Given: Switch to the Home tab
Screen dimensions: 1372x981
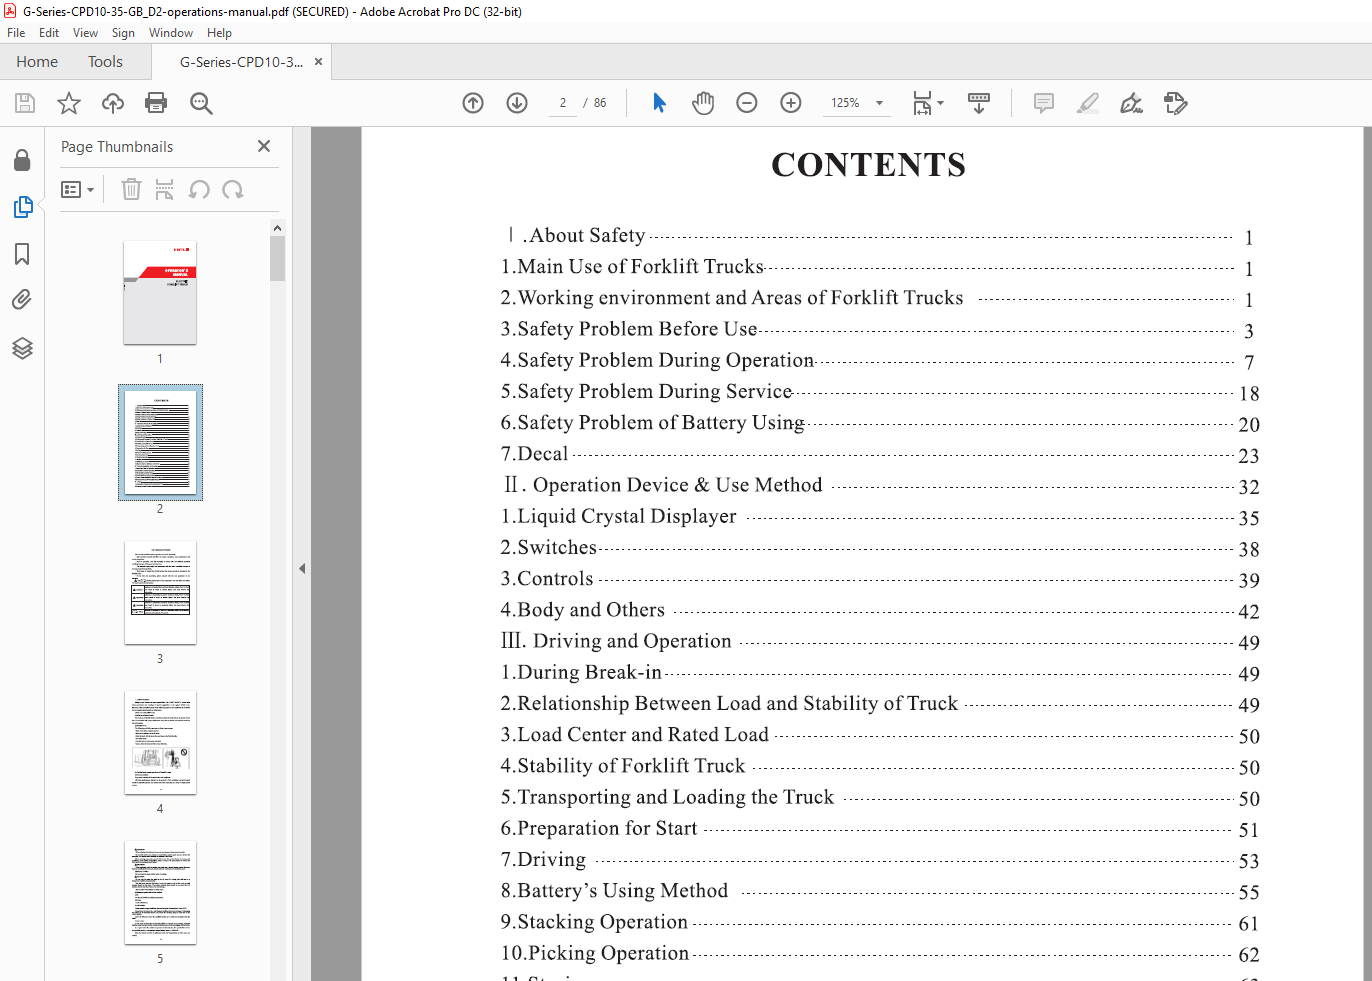Looking at the screenshot, I should pyautogui.click(x=37, y=62).
